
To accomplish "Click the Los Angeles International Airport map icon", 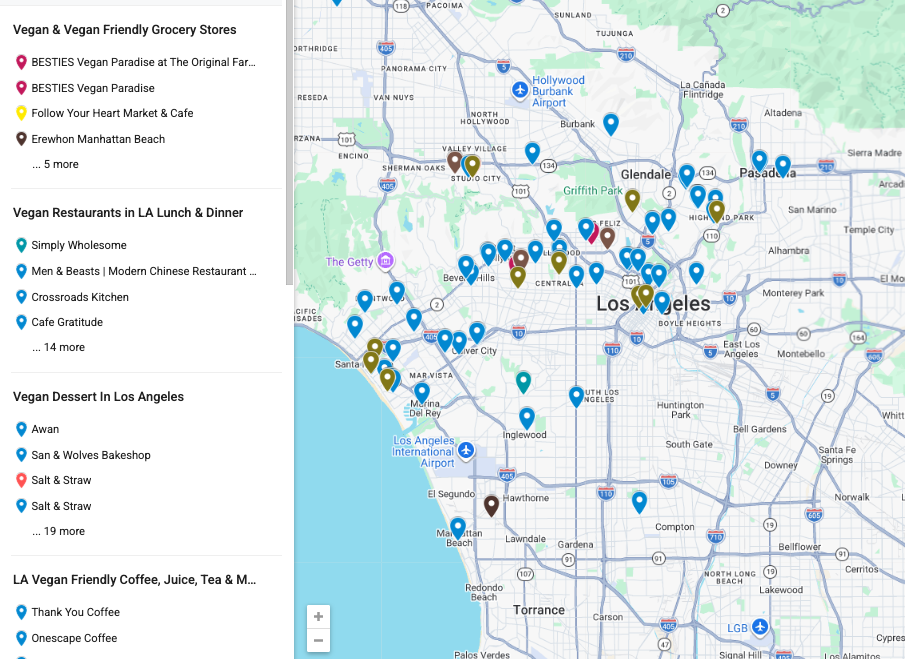I will click(466, 450).
